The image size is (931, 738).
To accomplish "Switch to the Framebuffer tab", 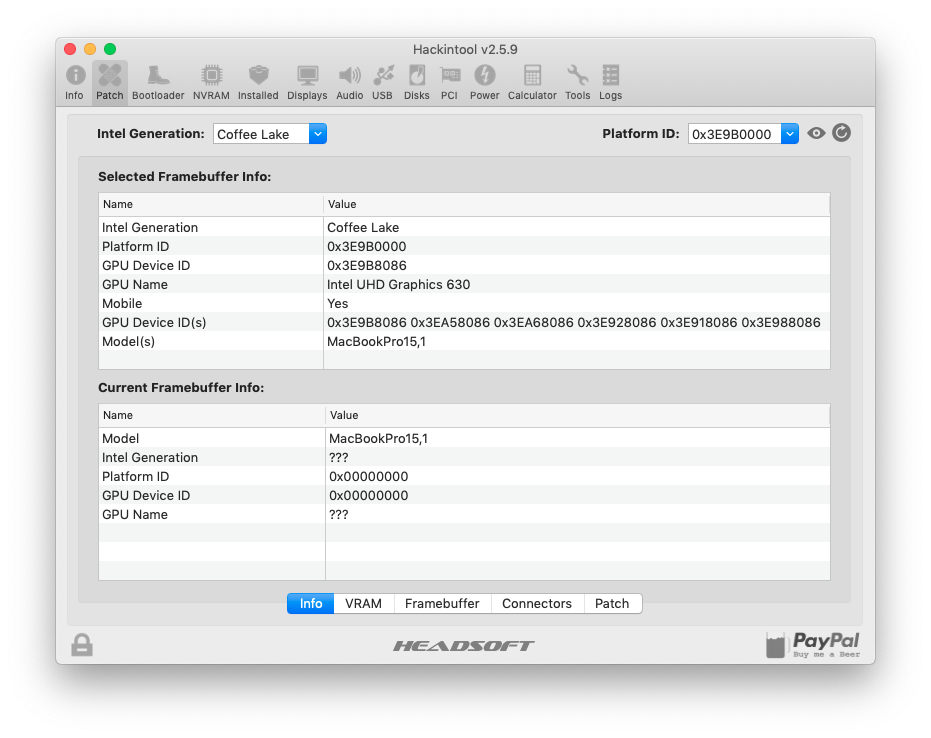I will point(442,603).
